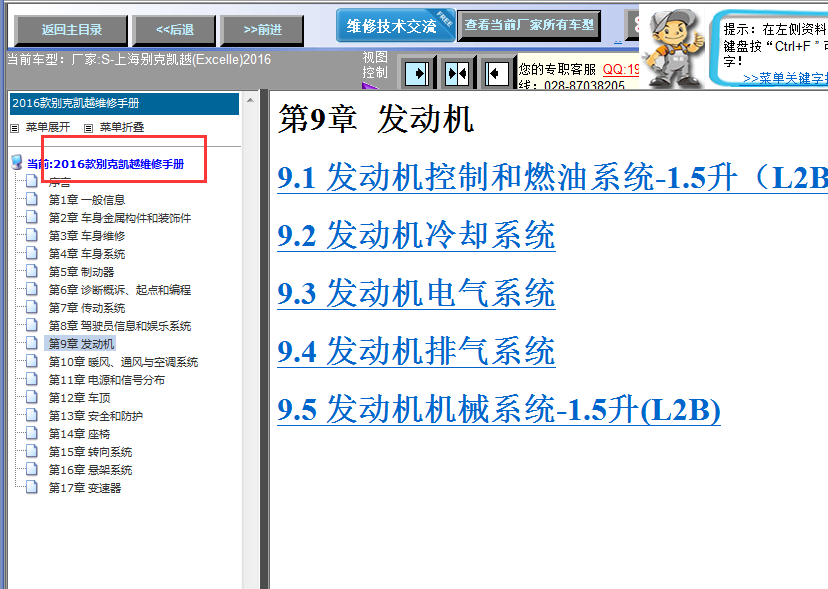Open 维修技术交流 free button

396,25
